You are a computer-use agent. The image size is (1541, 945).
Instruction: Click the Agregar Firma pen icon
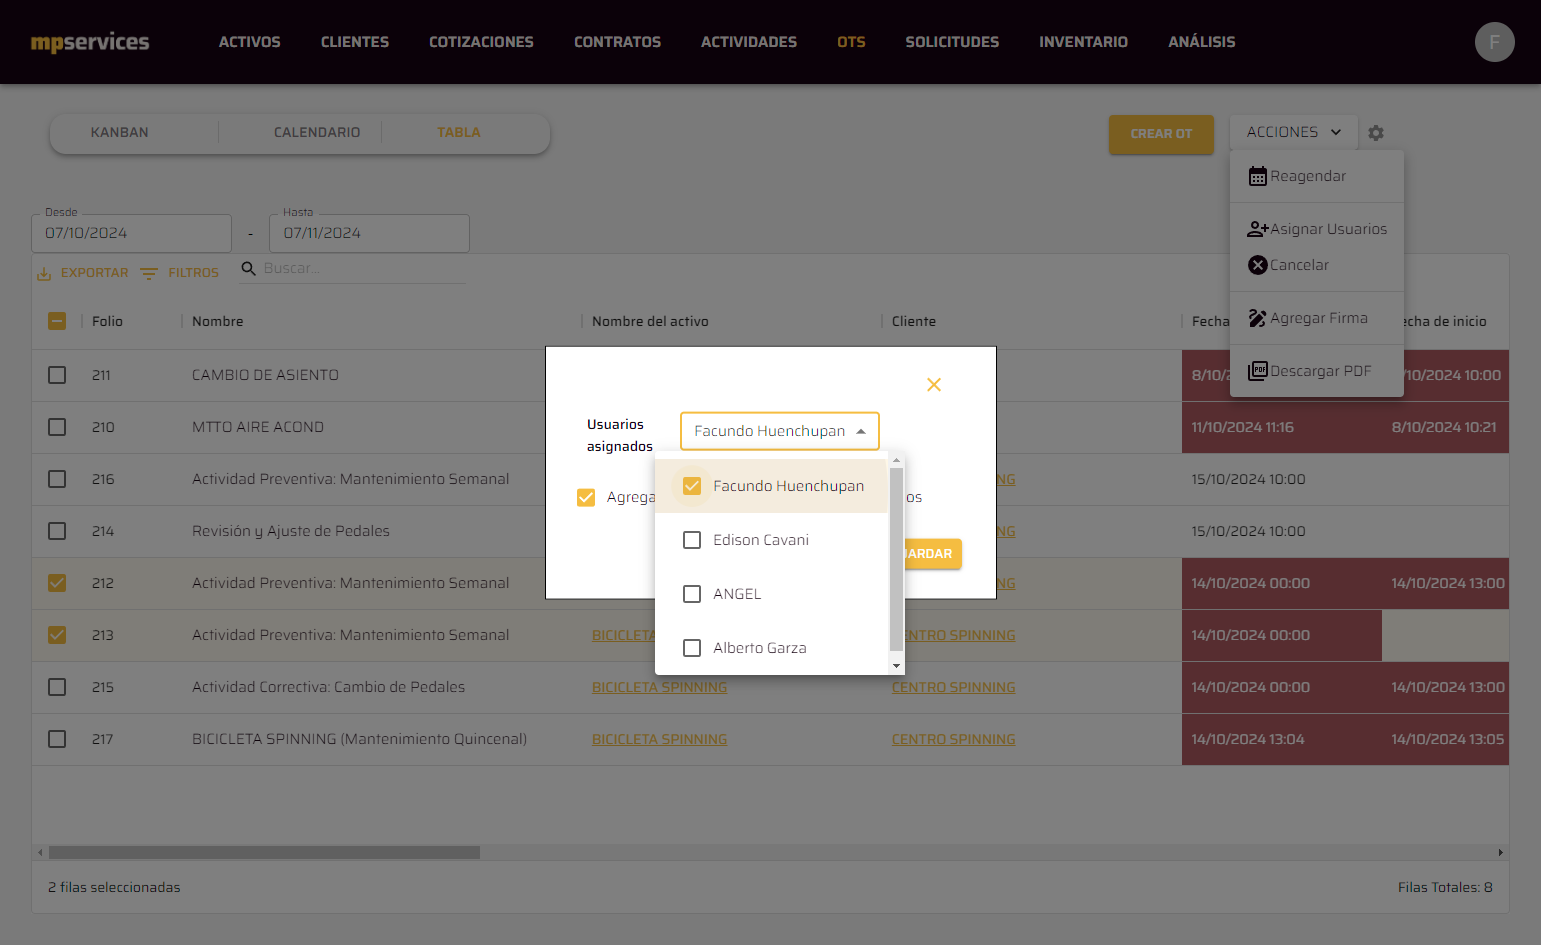[1258, 318]
